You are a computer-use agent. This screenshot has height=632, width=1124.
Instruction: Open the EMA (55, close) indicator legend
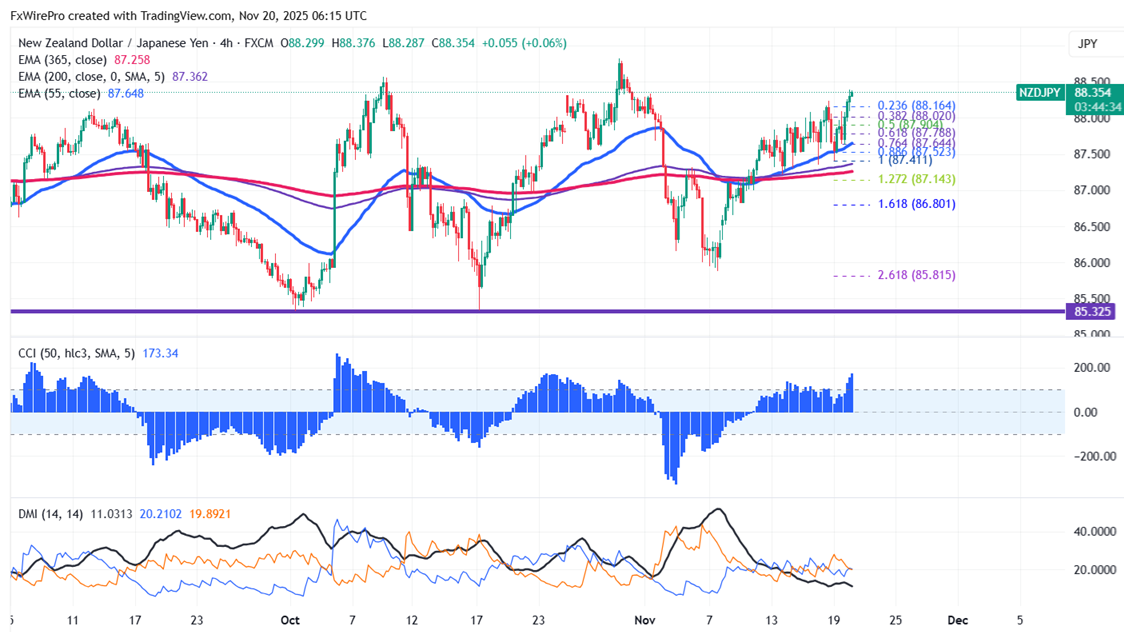(x=59, y=93)
